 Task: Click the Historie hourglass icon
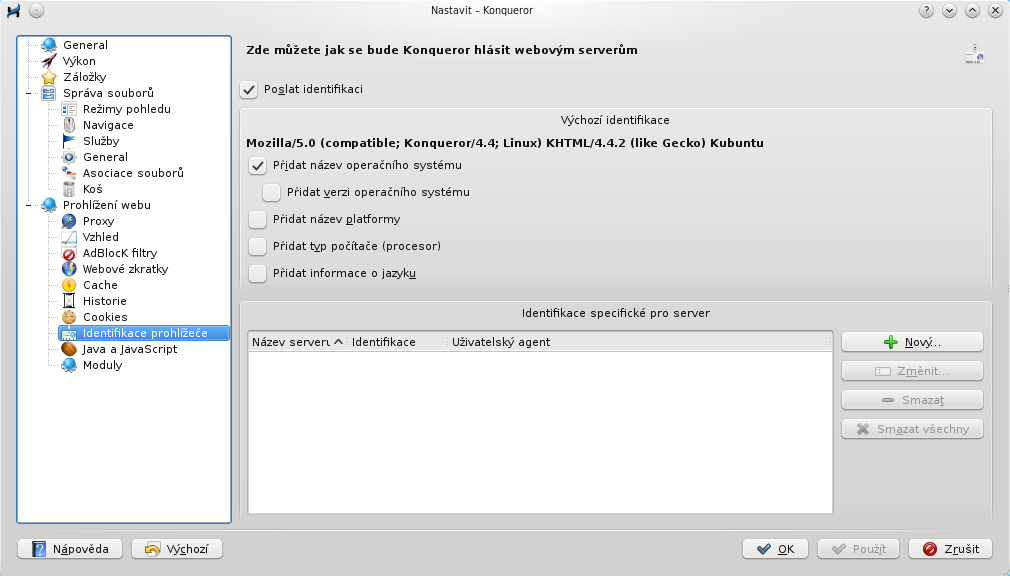69,301
